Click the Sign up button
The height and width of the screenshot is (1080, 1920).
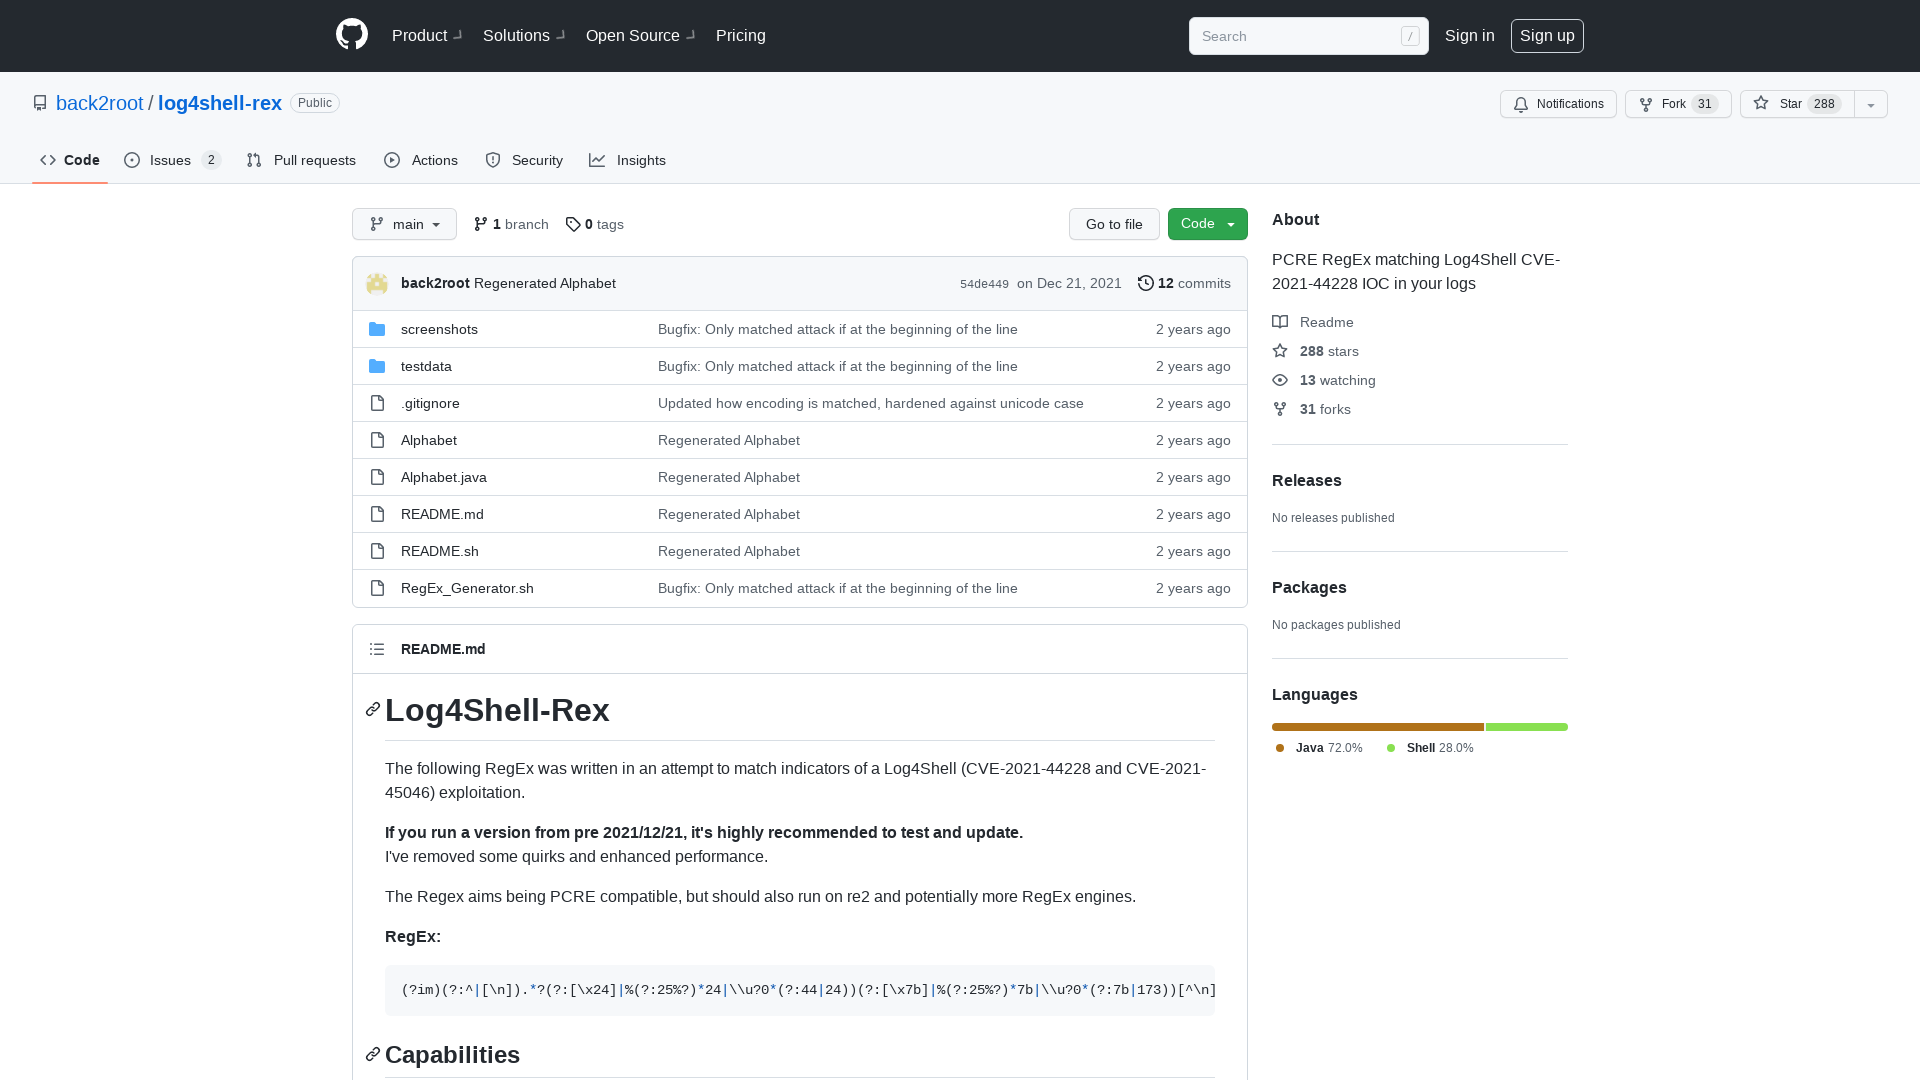[x=1547, y=36]
